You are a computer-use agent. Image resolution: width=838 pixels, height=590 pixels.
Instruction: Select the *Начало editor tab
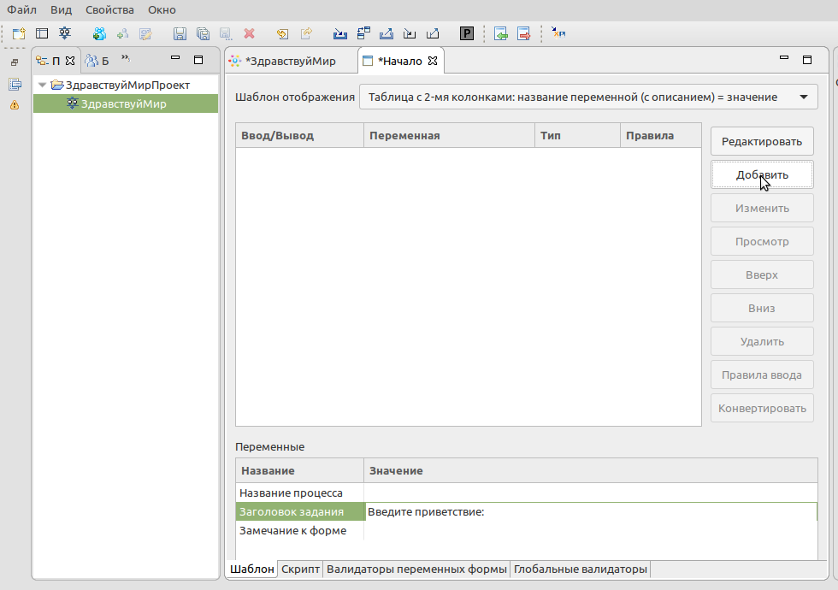[x=400, y=61]
